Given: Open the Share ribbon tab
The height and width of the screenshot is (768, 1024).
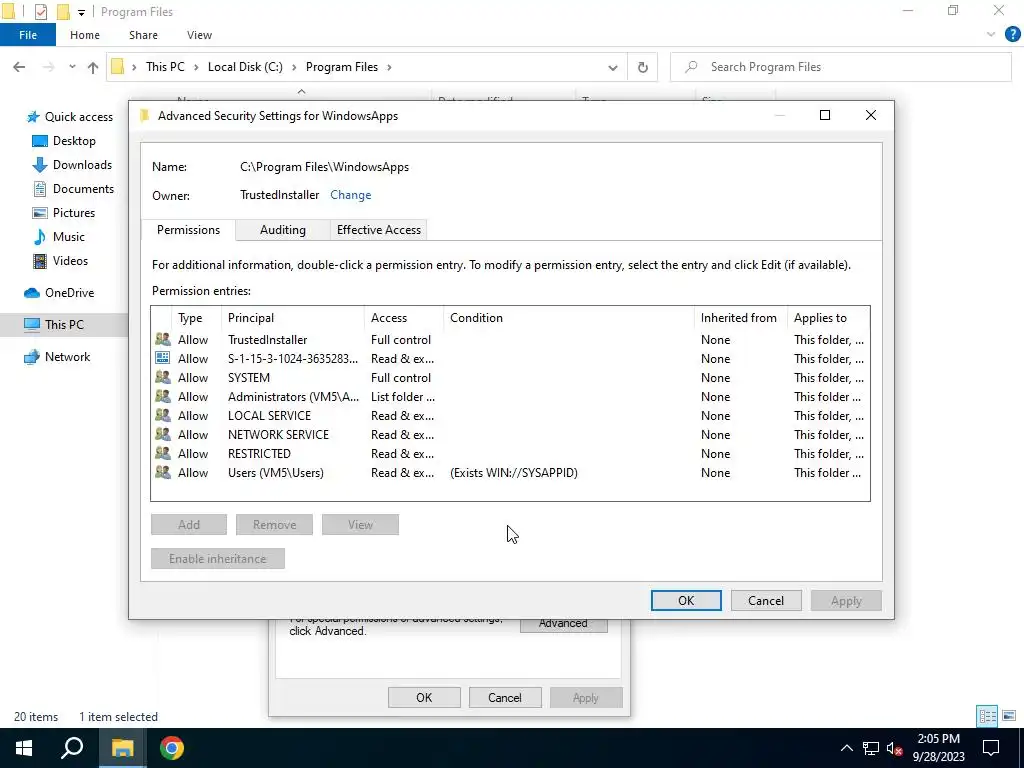Looking at the screenshot, I should [143, 35].
